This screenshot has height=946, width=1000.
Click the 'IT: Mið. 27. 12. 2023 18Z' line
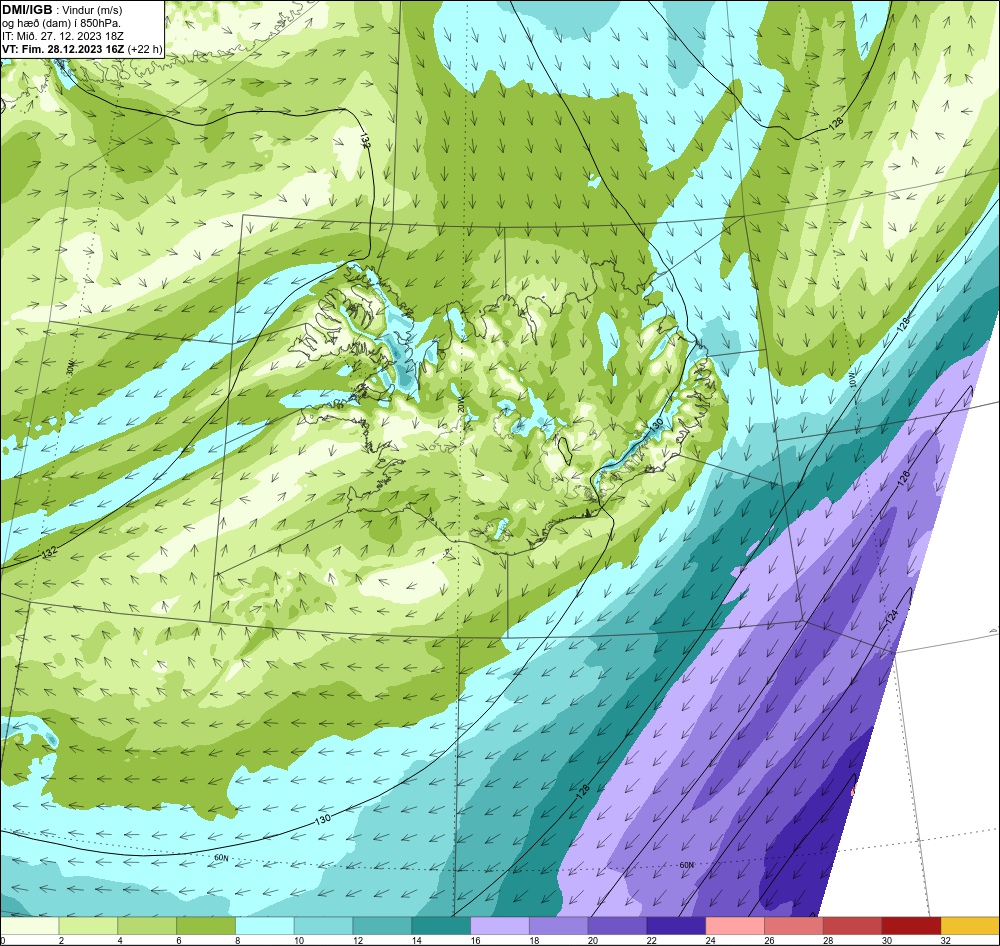point(62,36)
